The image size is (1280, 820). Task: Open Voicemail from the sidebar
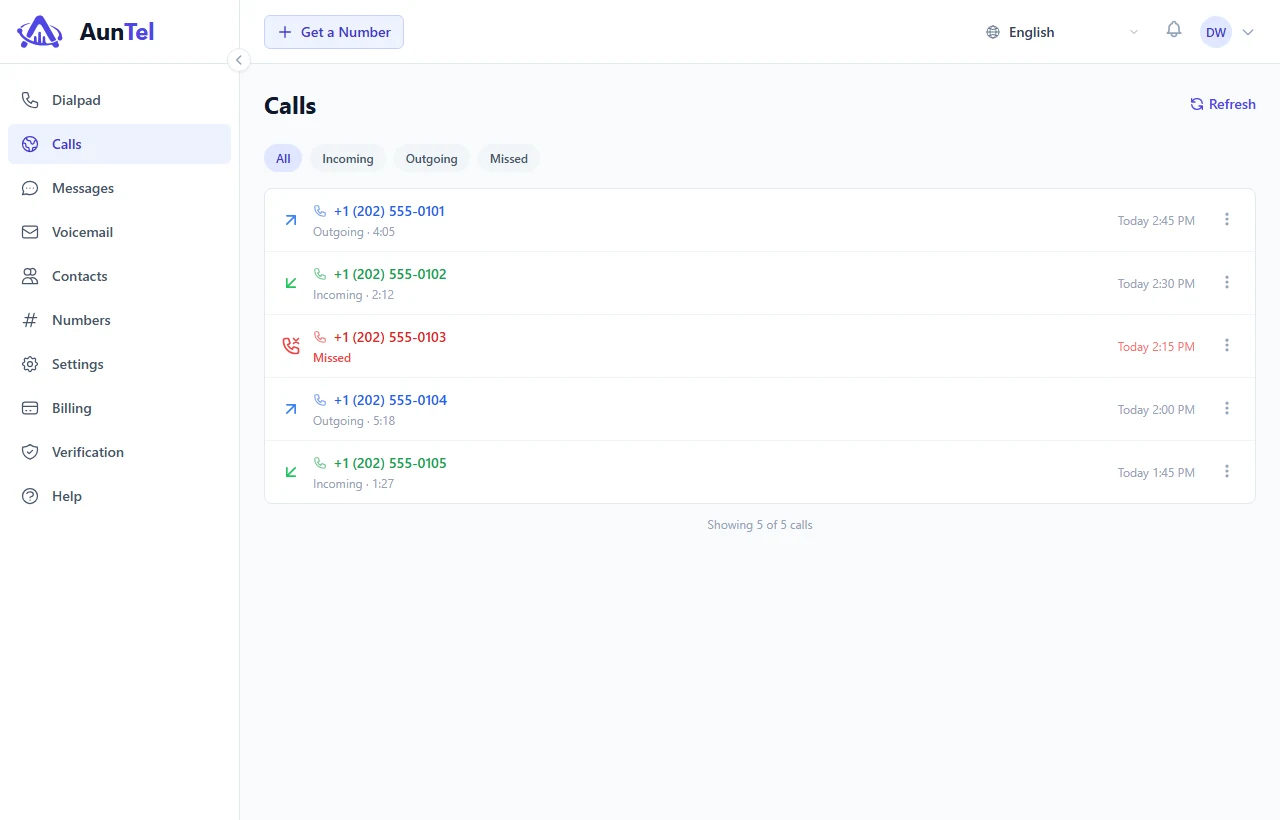(119, 232)
